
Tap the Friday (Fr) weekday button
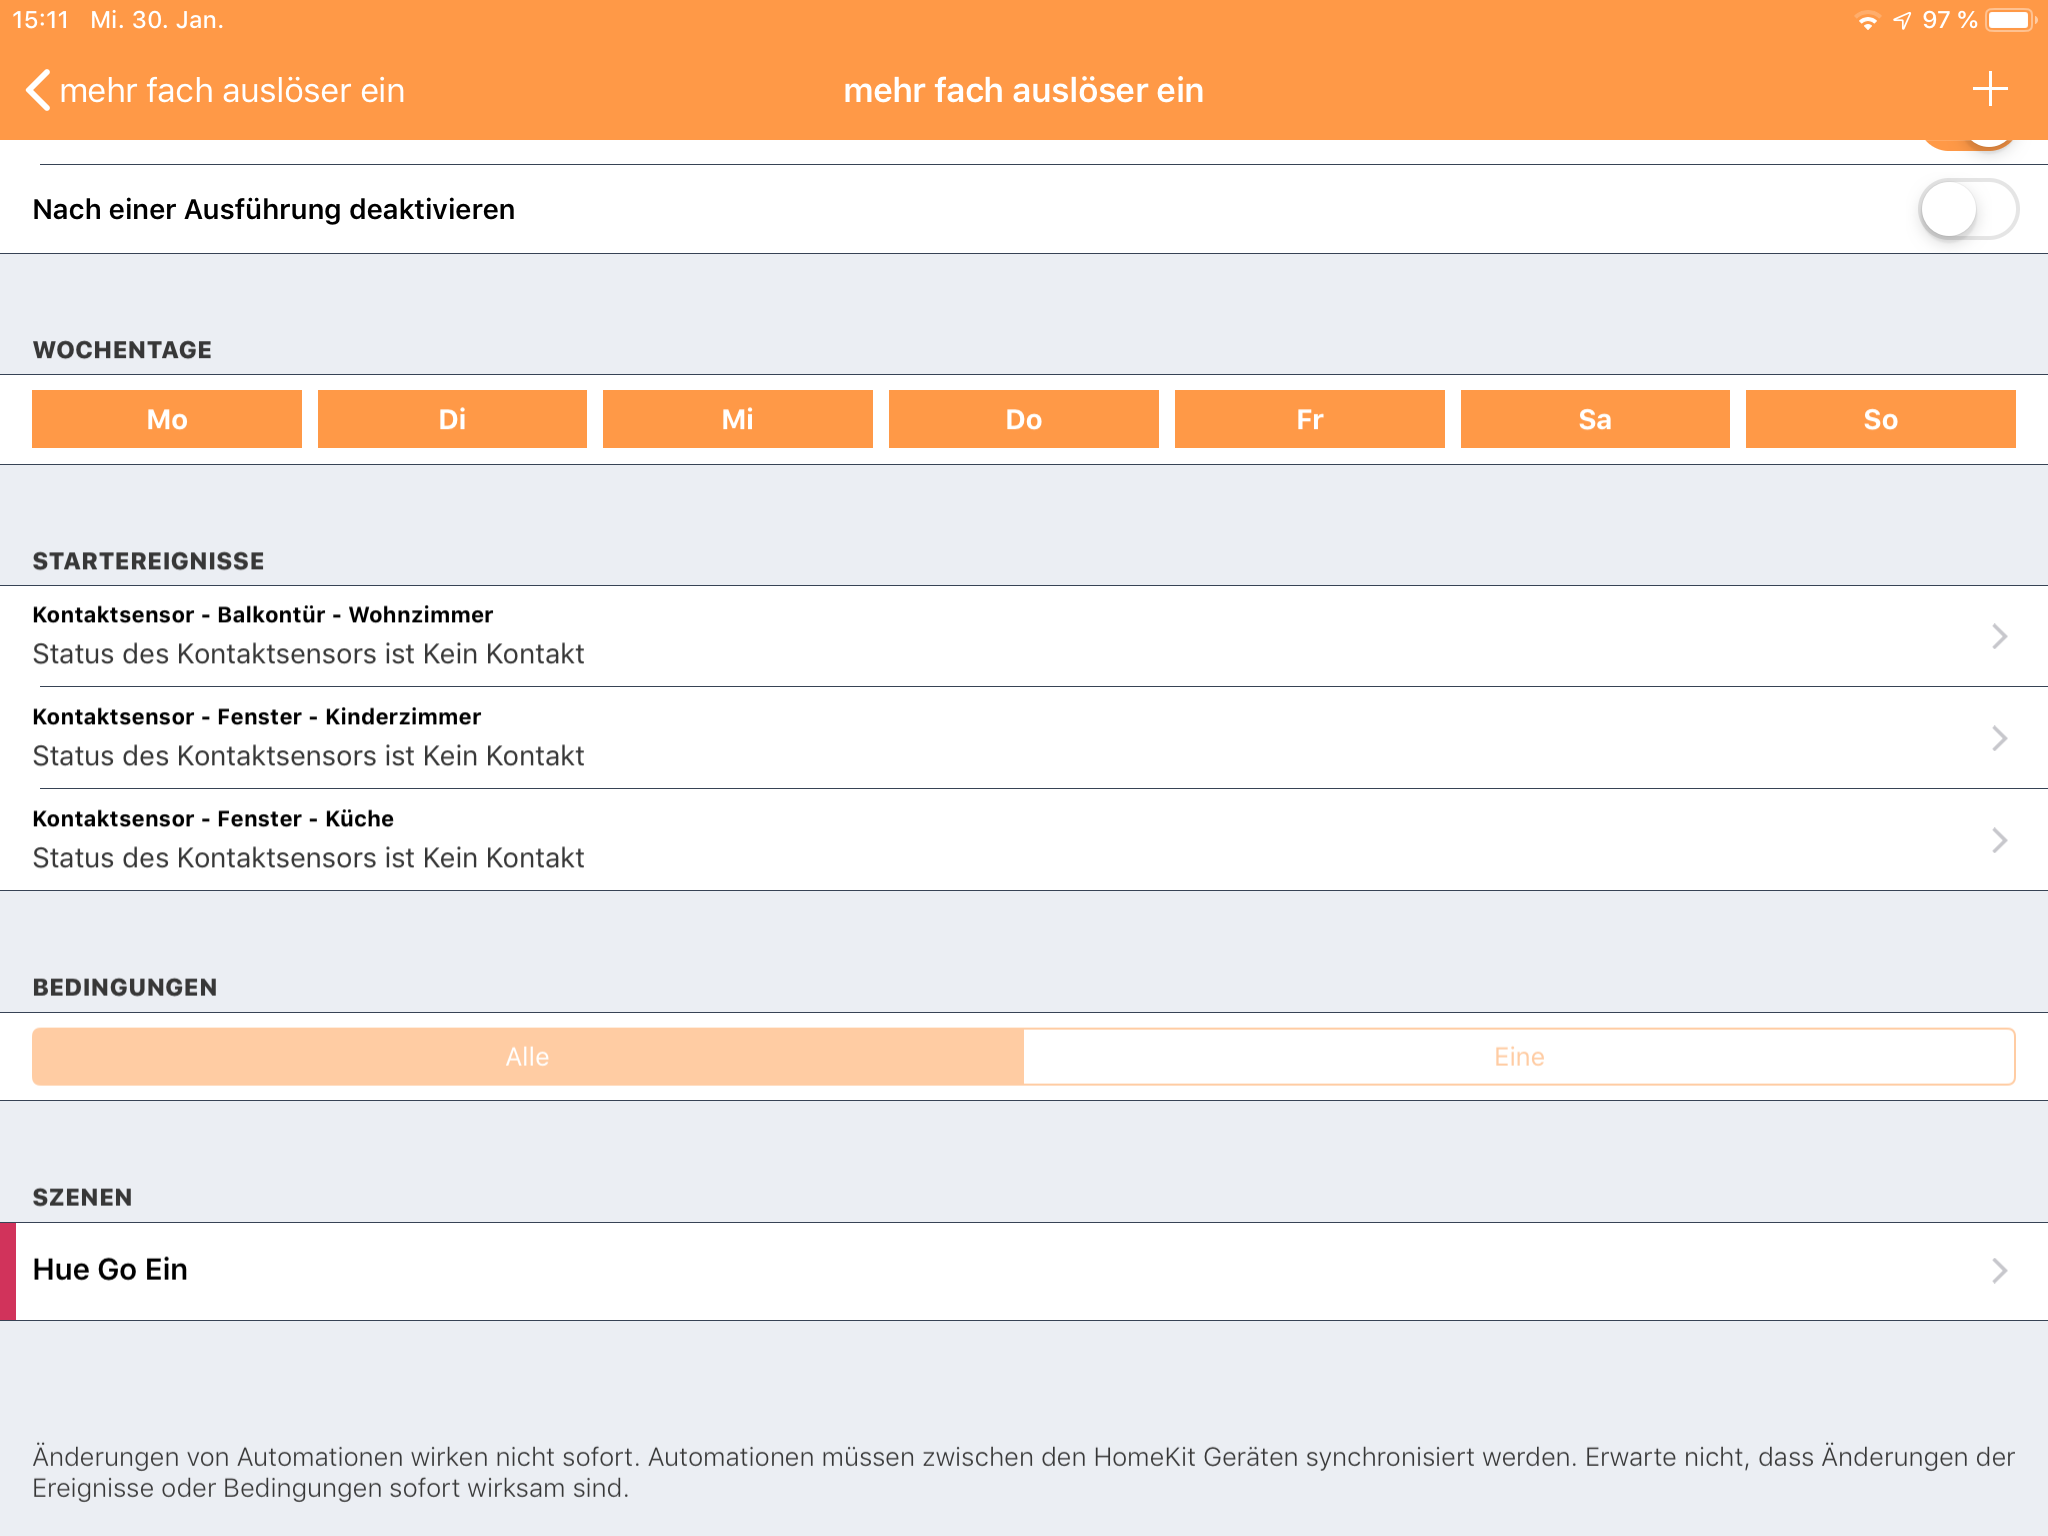pyautogui.click(x=1309, y=419)
